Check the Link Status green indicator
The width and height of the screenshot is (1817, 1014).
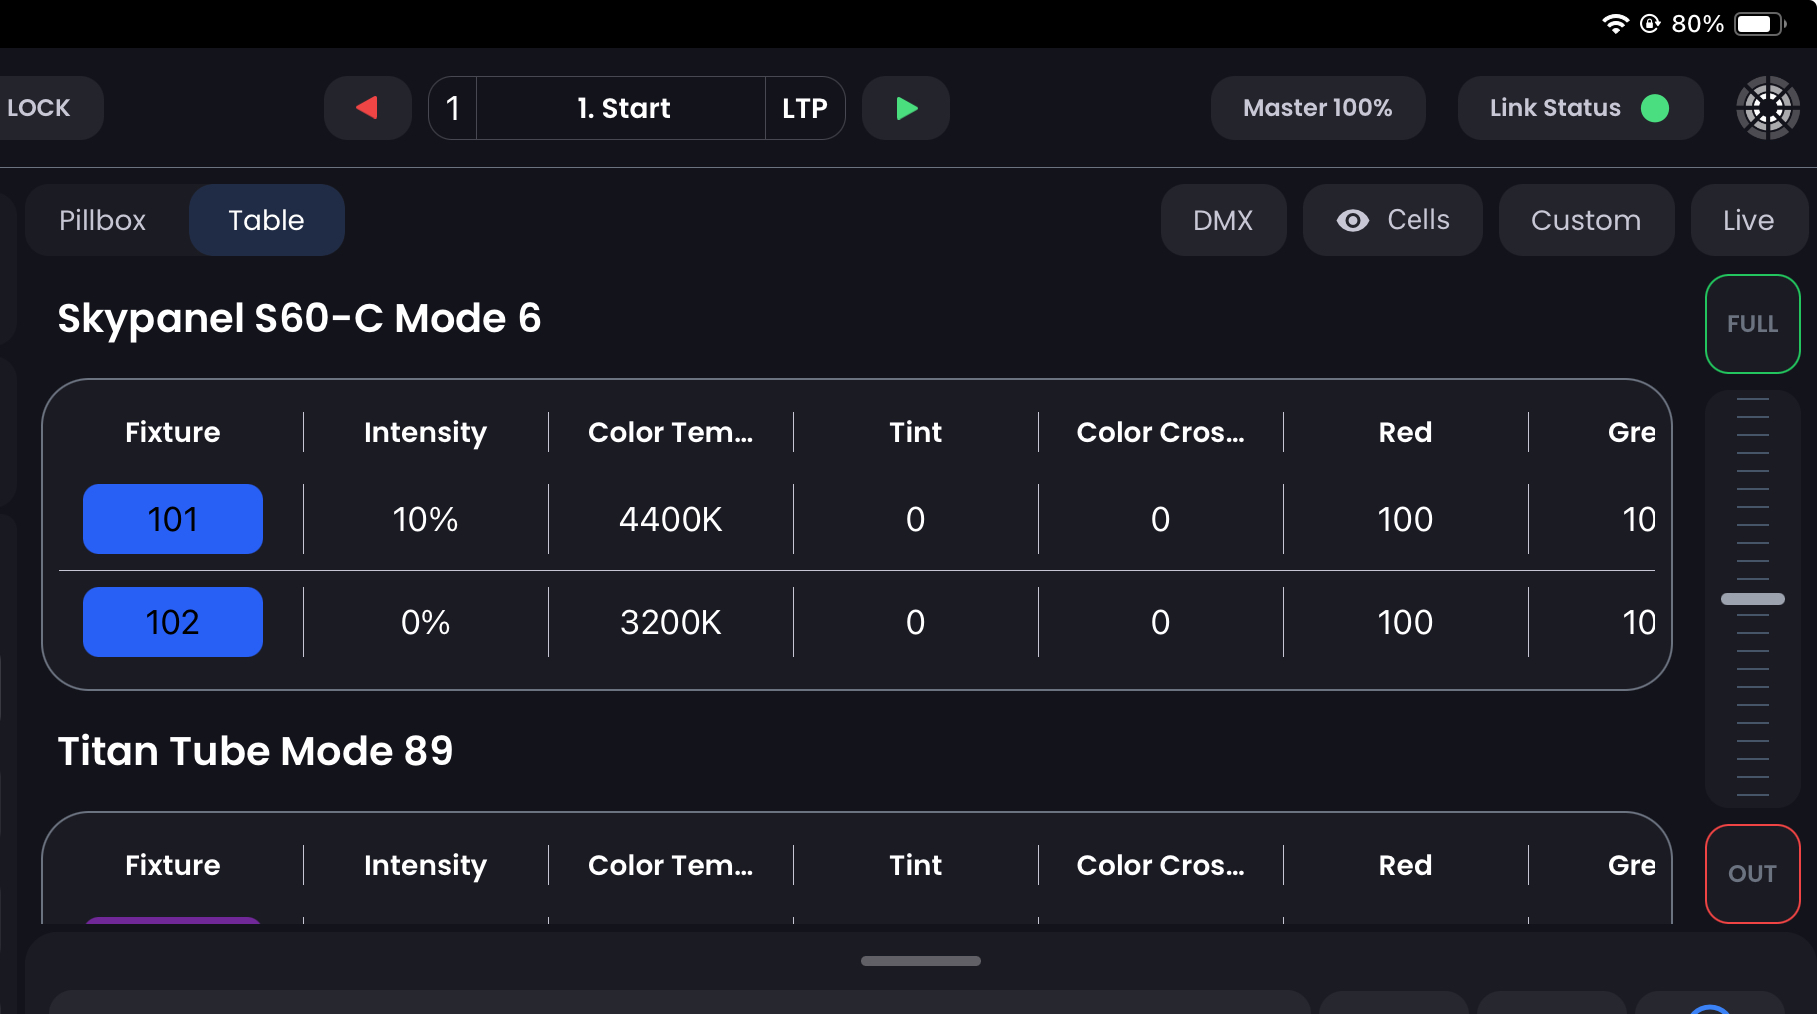coord(1655,108)
